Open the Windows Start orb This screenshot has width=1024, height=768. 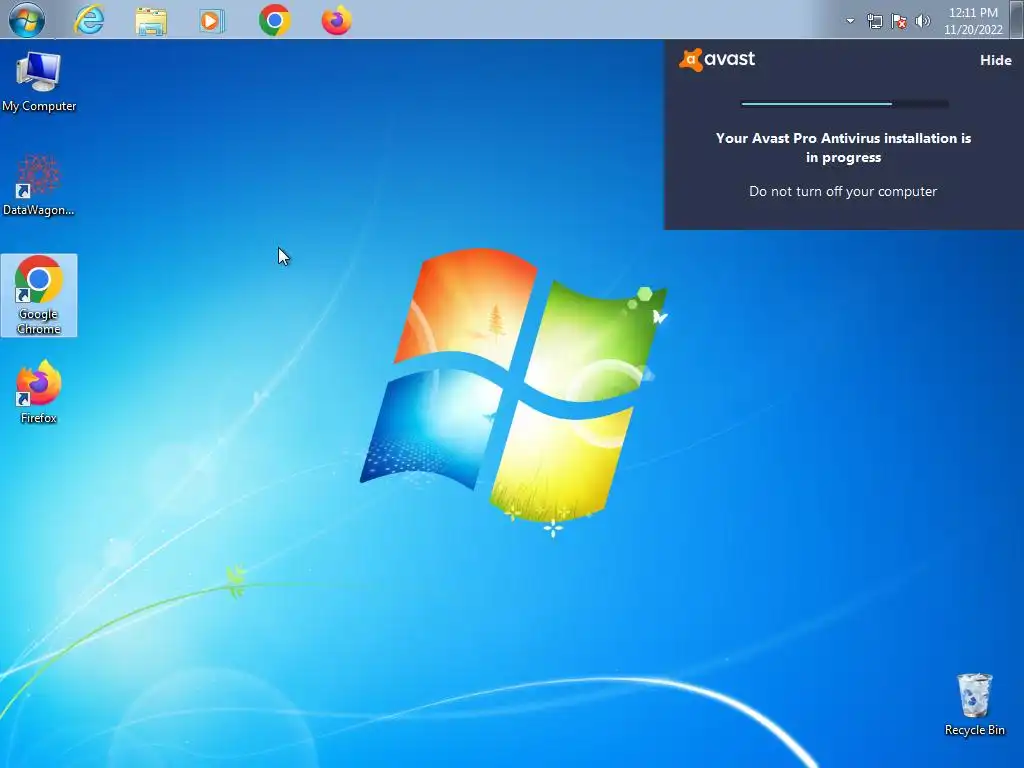27,20
